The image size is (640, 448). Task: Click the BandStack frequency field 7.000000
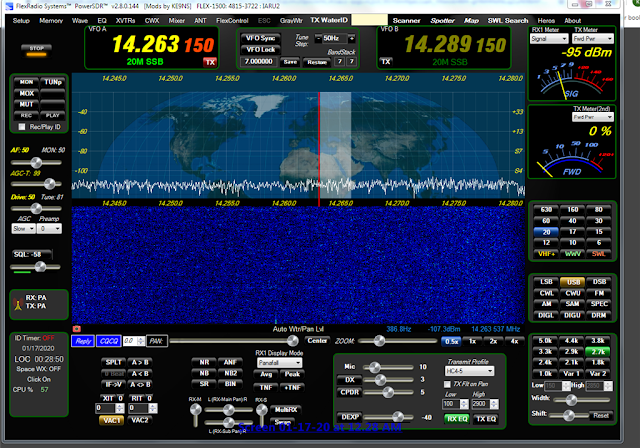click(x=259, y=62)
